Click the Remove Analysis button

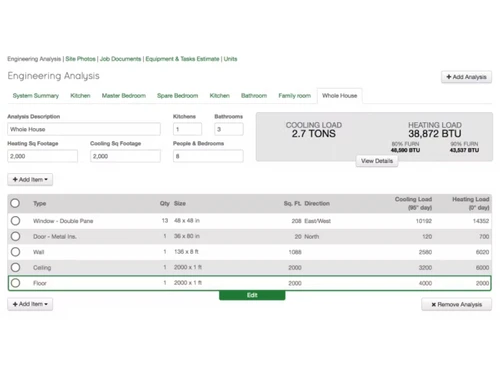(456, 304)
